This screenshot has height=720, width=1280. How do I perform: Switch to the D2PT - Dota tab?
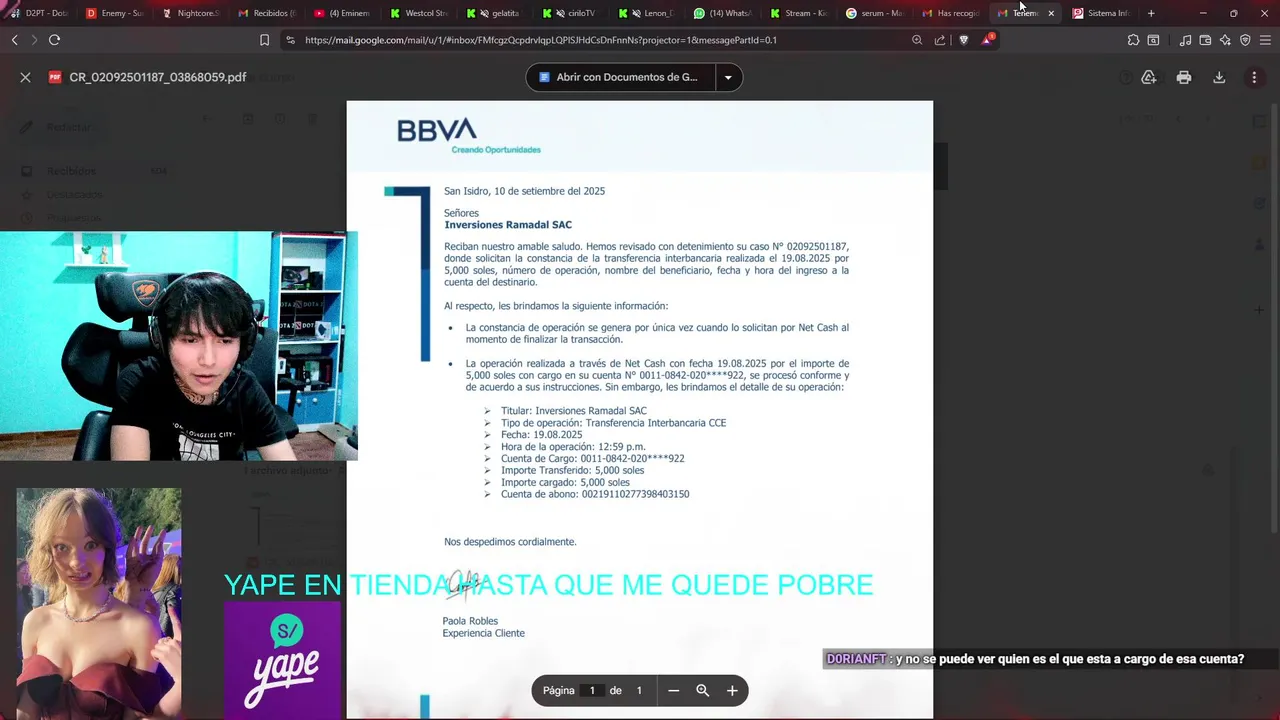[x=39, y=13]
